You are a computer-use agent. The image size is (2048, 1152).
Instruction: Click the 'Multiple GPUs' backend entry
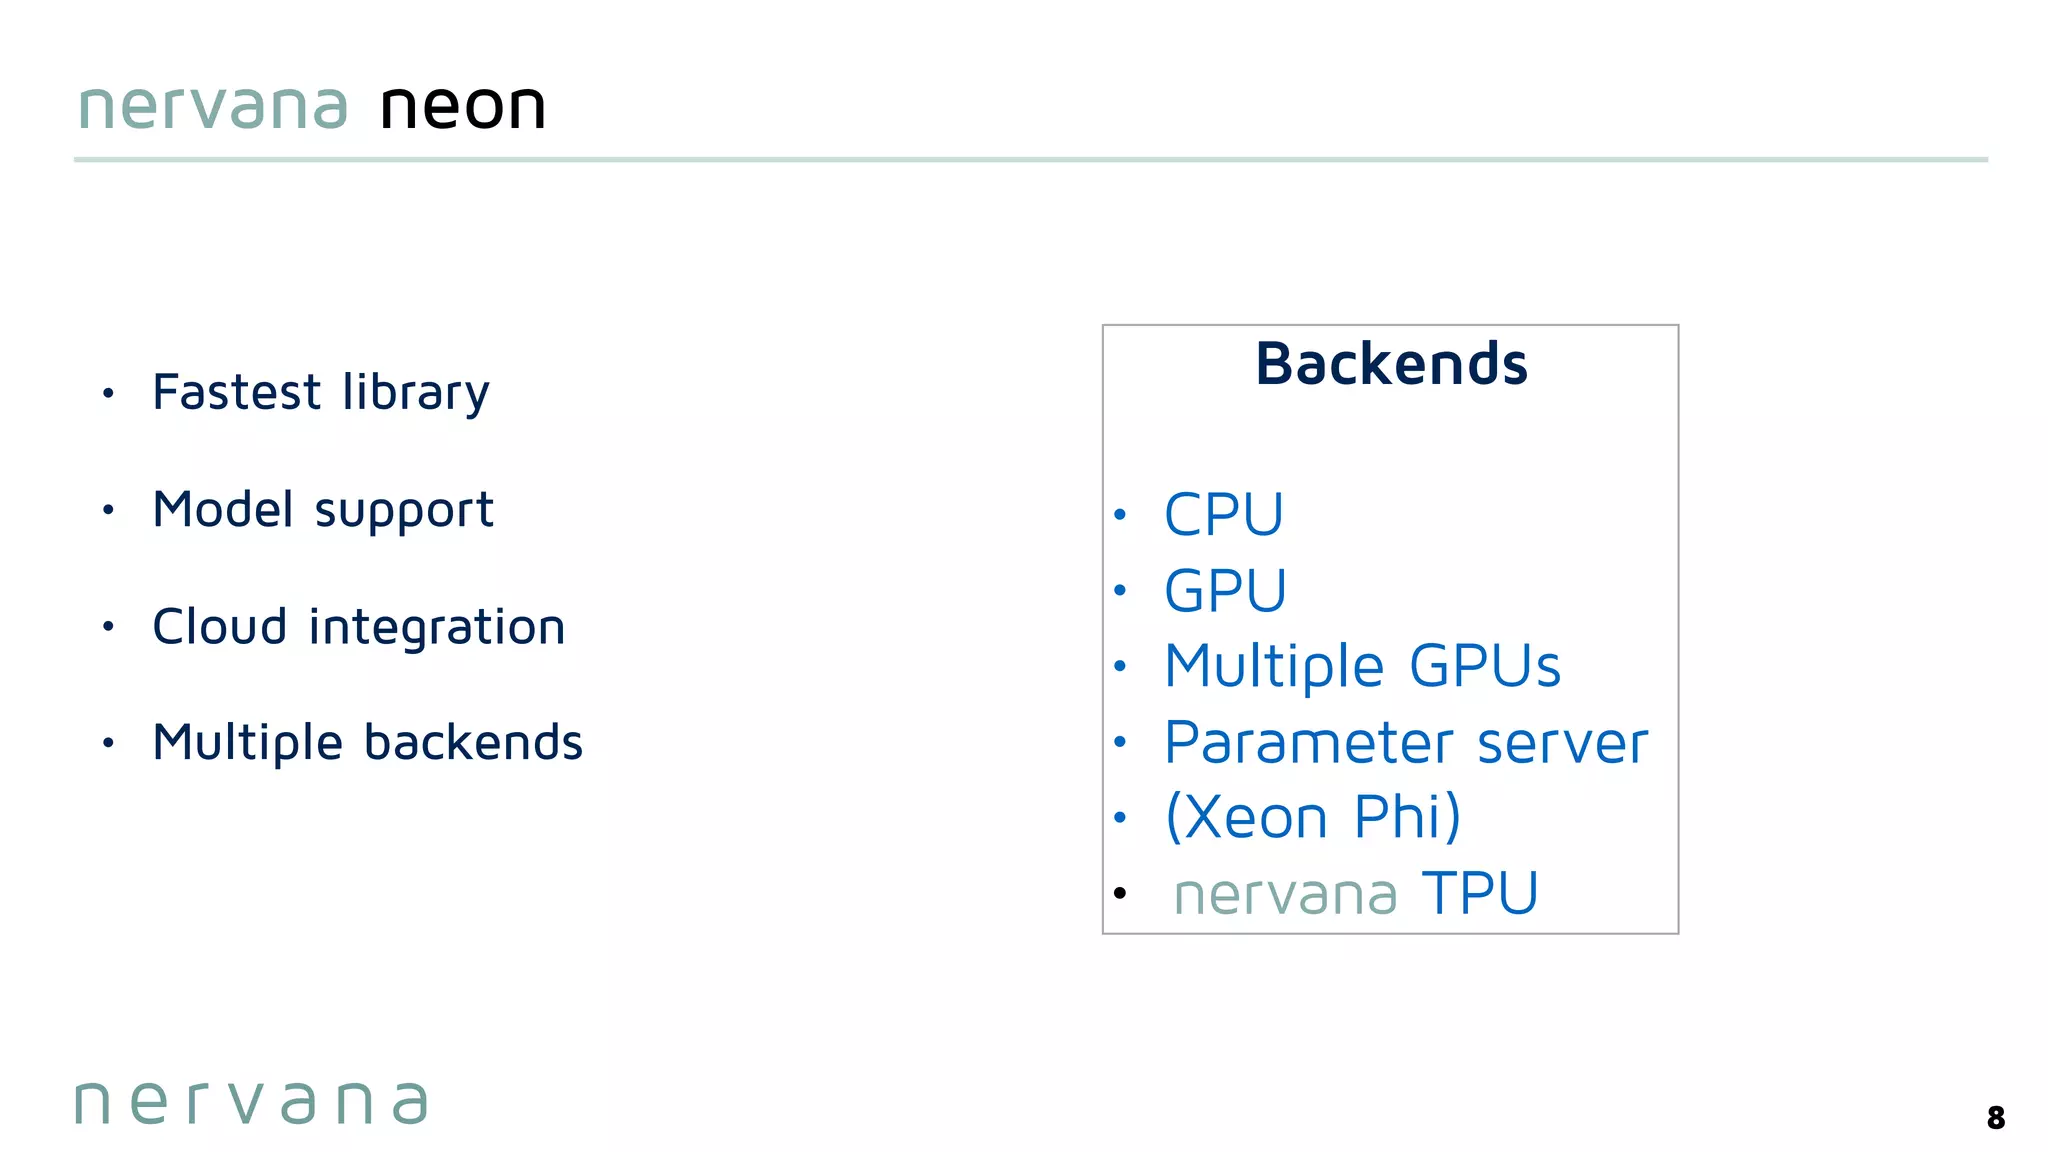[x=1362, y=667]
